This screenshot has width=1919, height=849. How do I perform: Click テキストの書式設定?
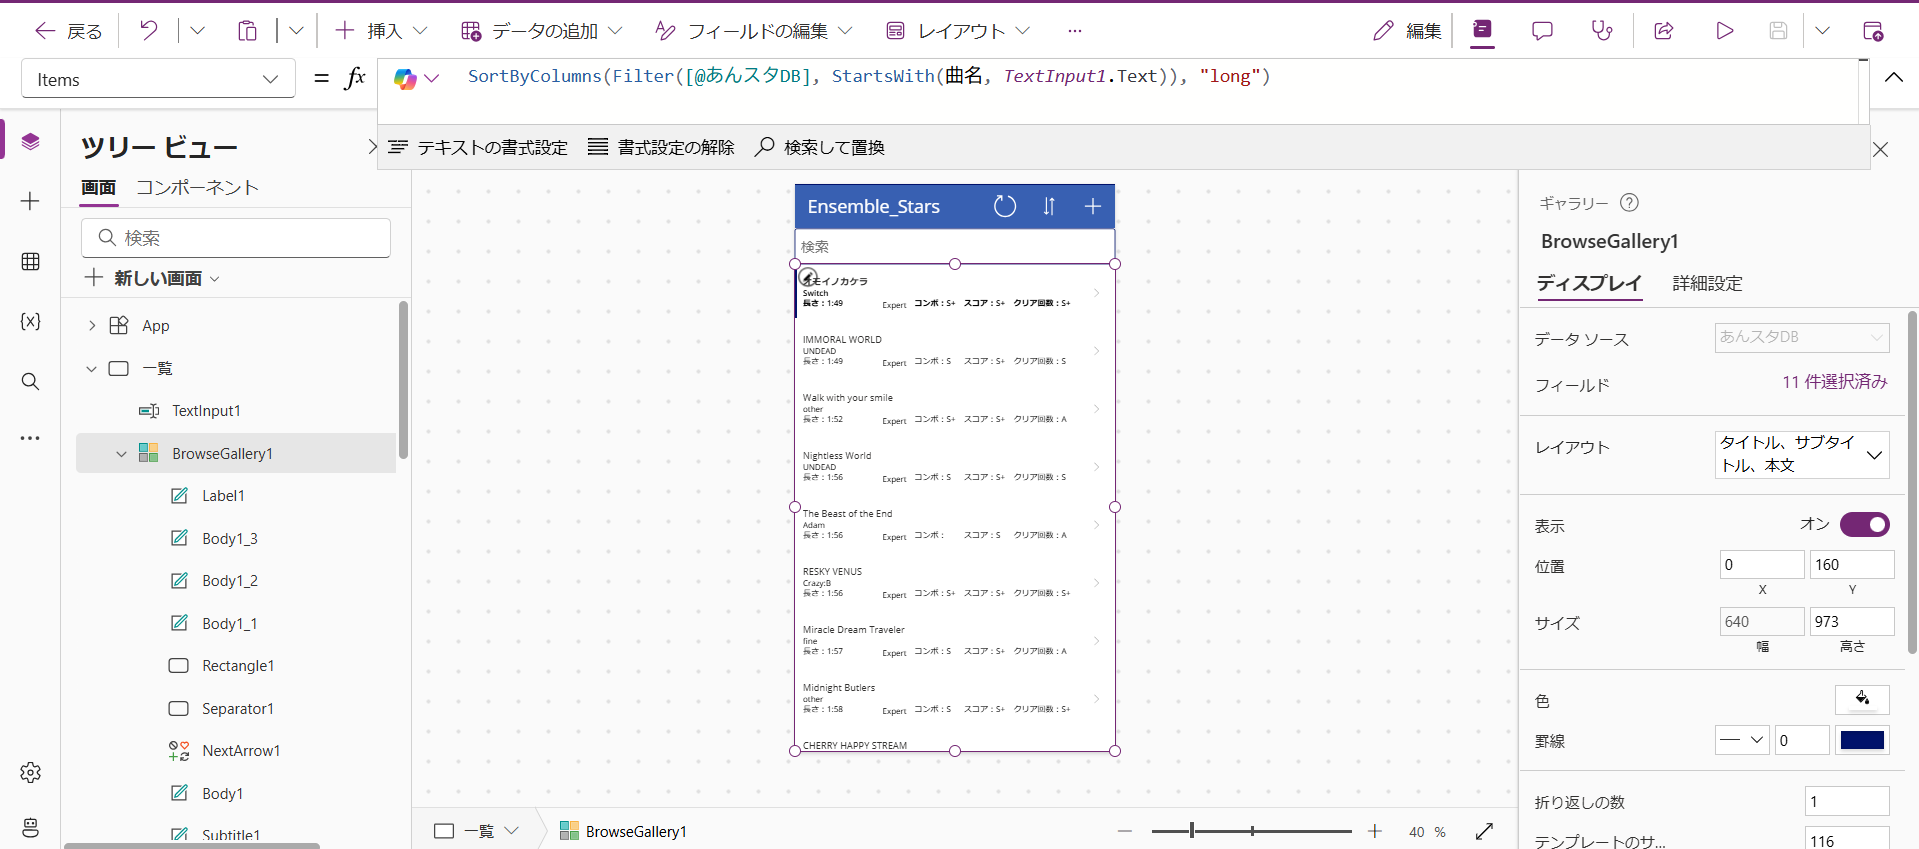click(478, 147)
